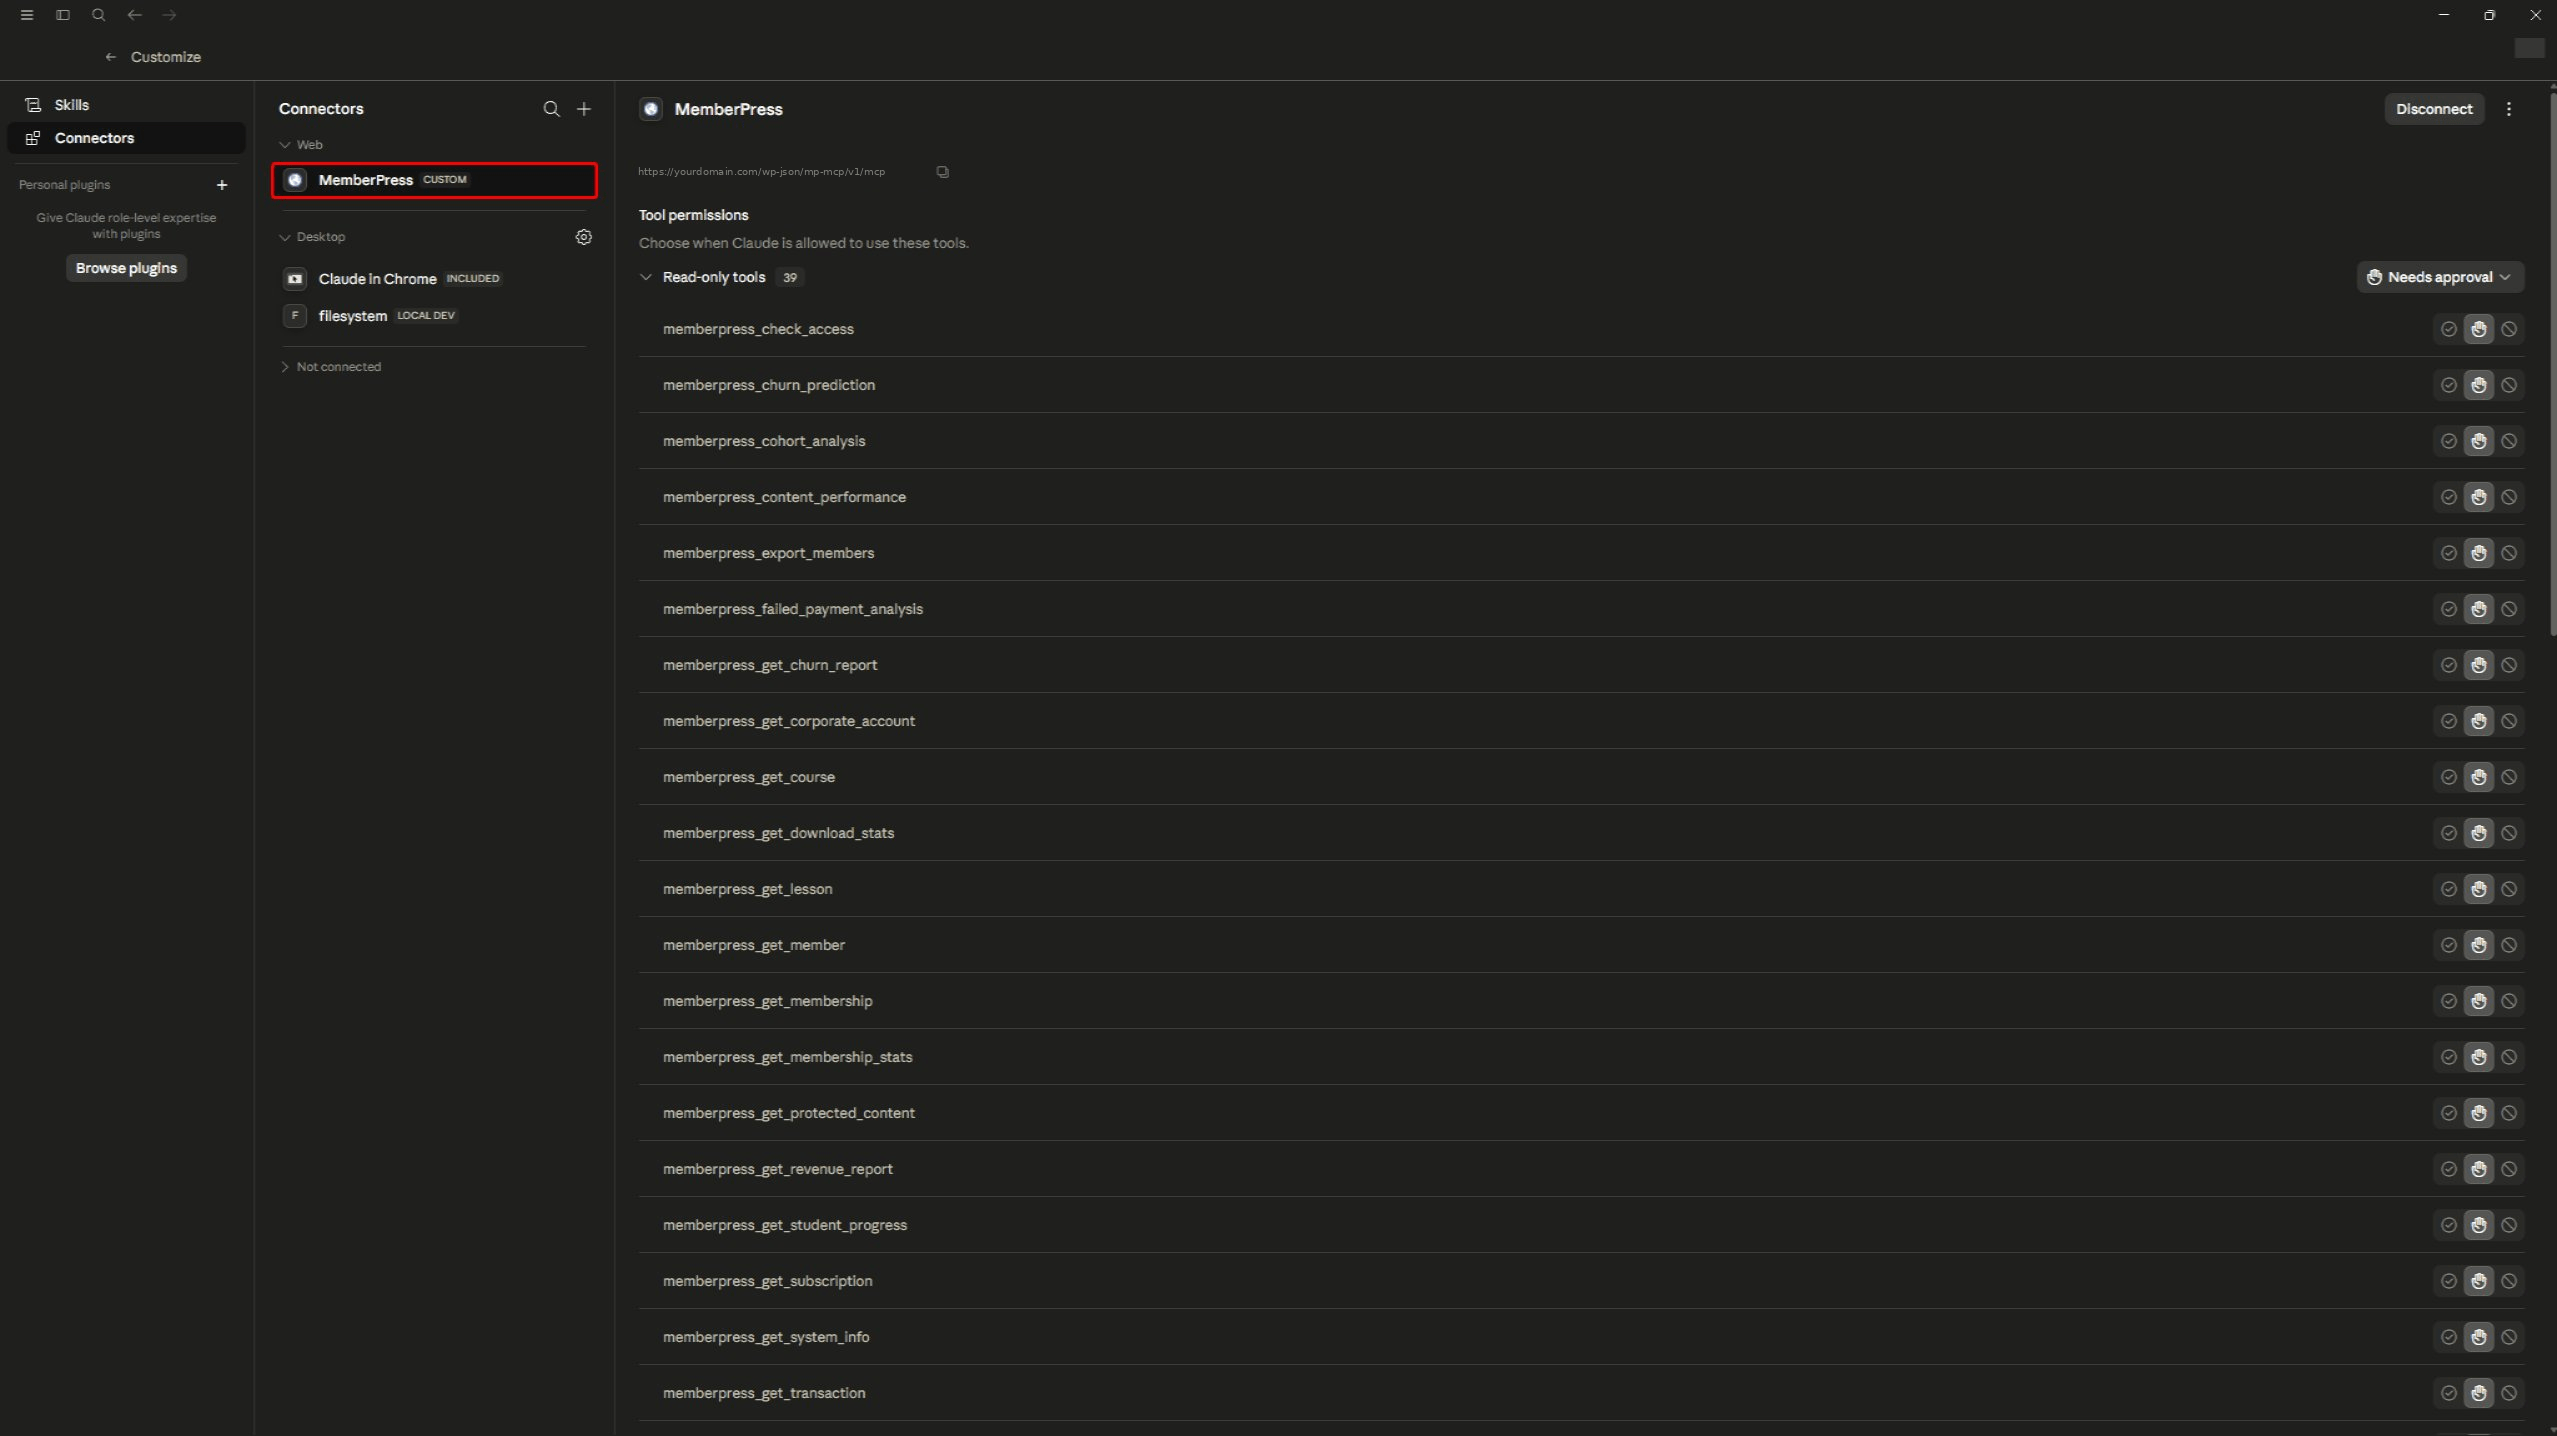Click the memberpress_get_revenue_report tool name
The height and width of the screenshot is (1436, 2557).
777,1169
